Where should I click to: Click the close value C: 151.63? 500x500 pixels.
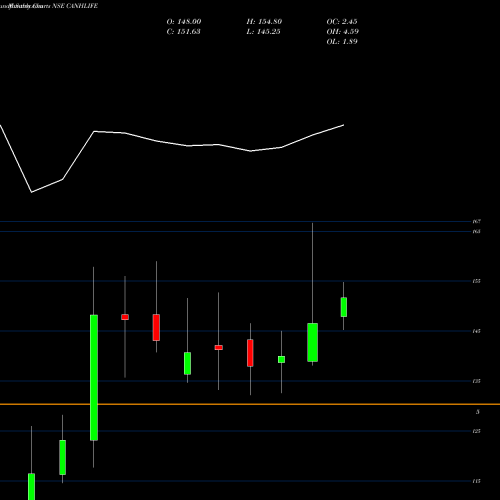(183, 32)
